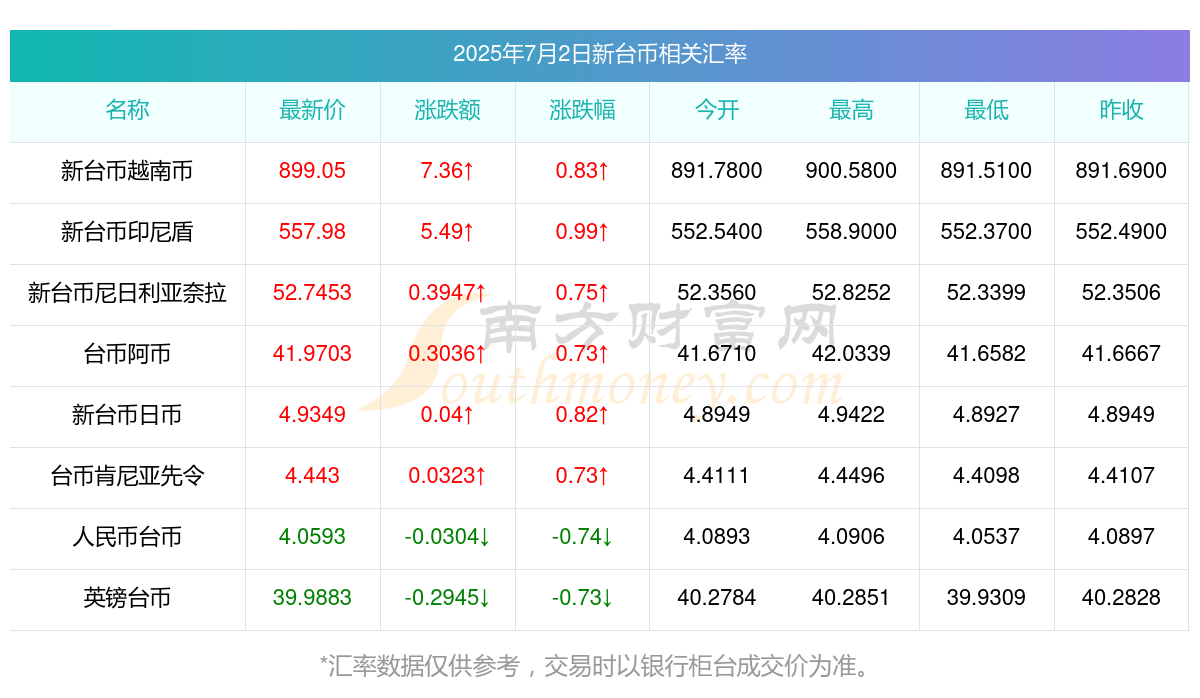Click latest price 4.0593
Image resolution: width=1200 pixels, height=698 pixels.
coord(312,537)
